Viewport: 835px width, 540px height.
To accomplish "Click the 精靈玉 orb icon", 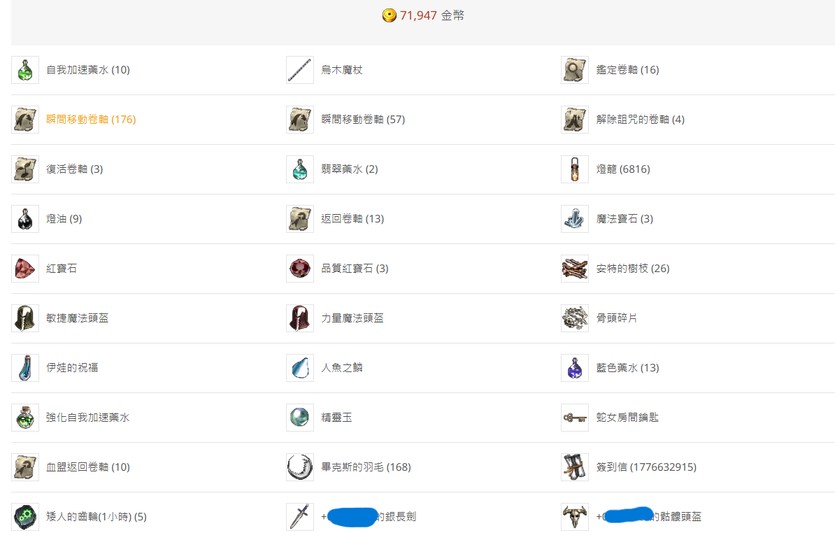I will coord(300,417).
